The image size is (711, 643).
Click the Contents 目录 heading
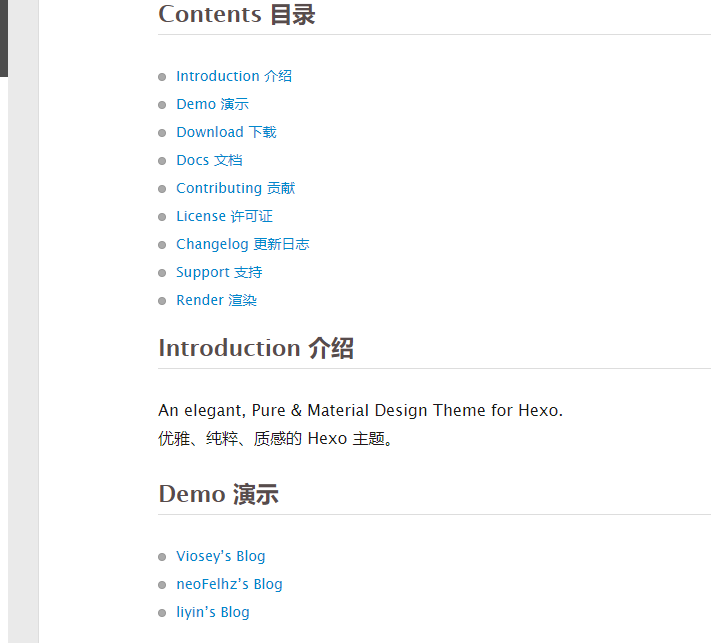pyautogui.click(x=237, y=14)
